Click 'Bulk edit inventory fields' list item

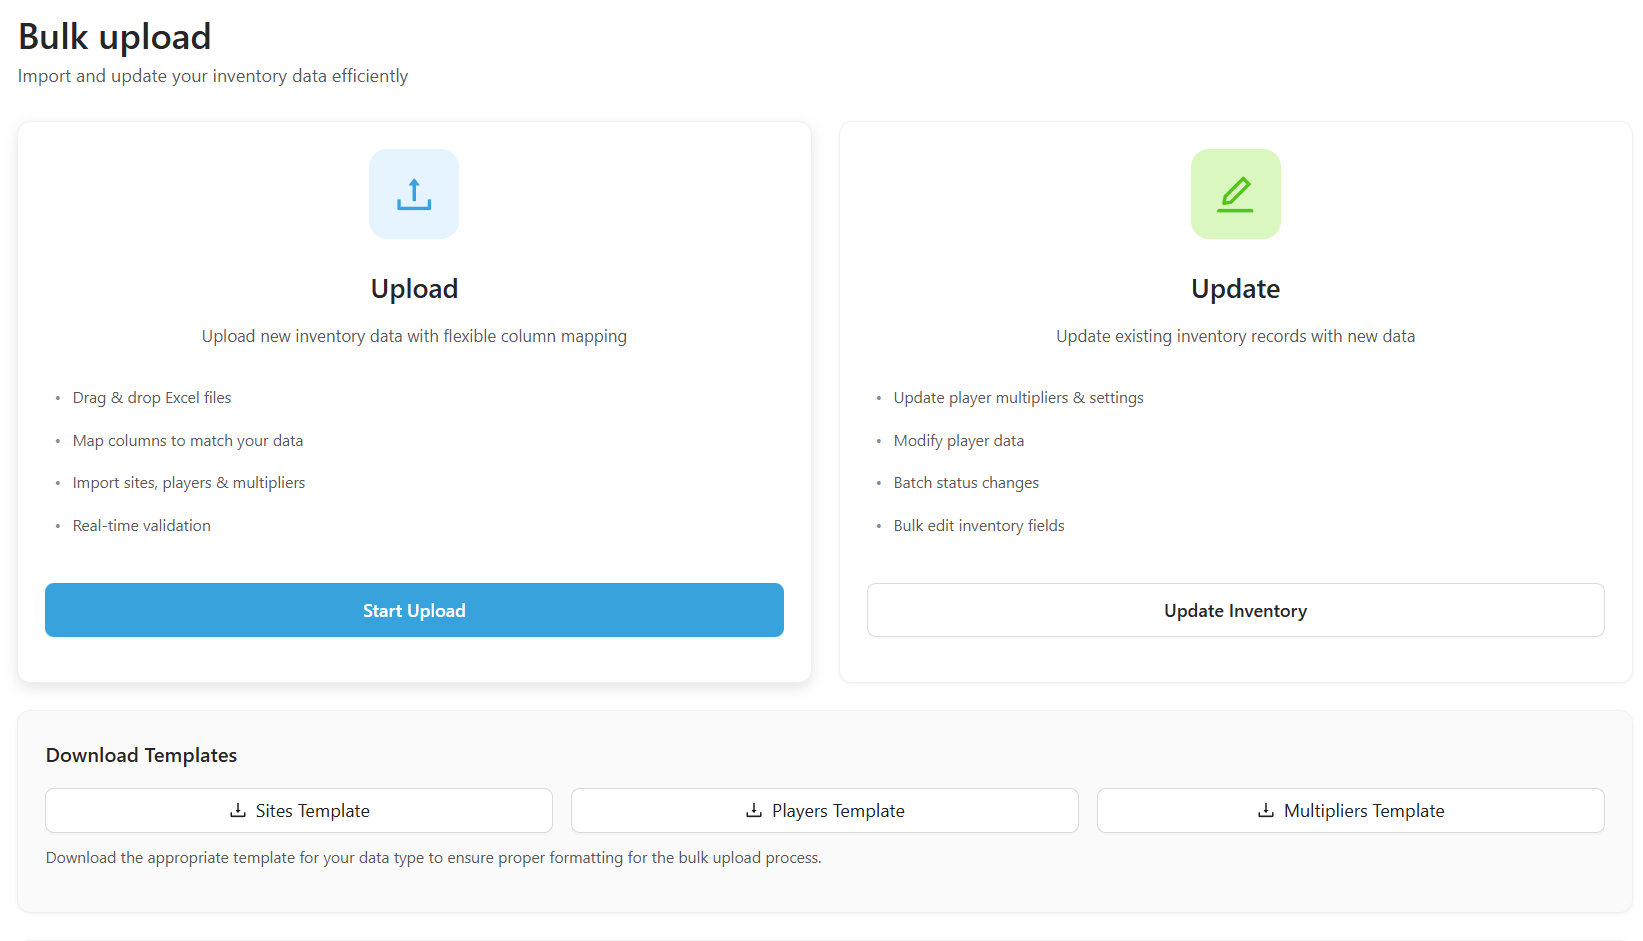[x=979, y=526]
